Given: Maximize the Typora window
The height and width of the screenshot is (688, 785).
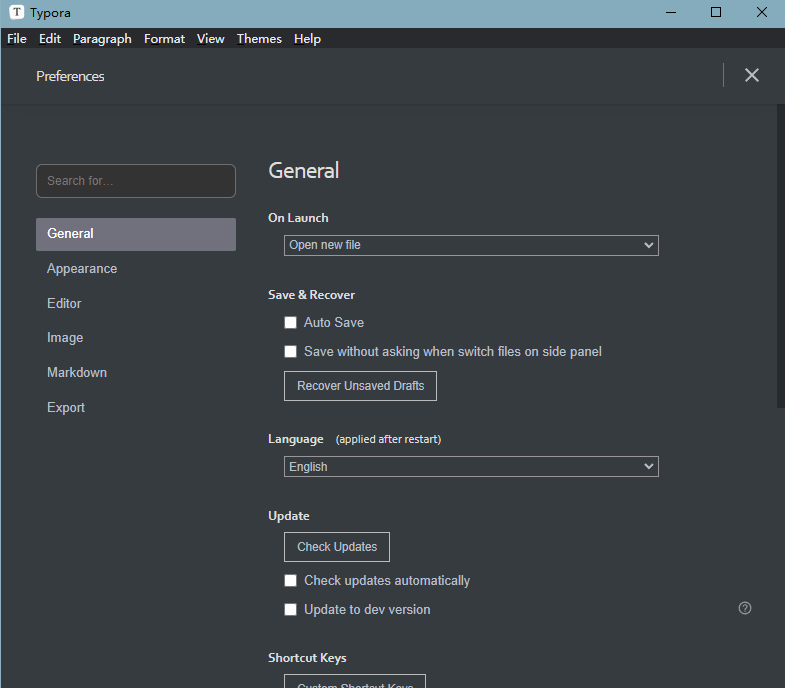Looking at the screenshot, I should (x=716, y=12).
